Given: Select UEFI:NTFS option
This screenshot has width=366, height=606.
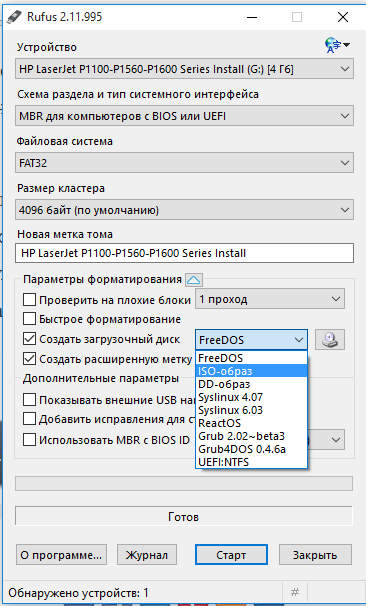Looking at the screenshot, I should point(252,462).
